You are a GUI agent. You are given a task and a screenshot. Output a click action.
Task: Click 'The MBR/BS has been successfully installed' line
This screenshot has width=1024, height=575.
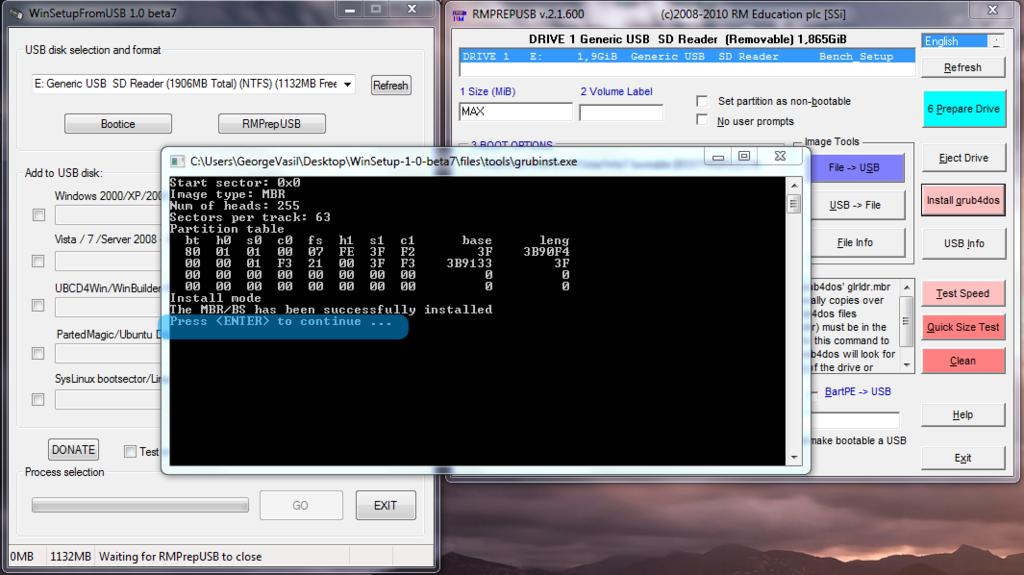click(331, 310)
